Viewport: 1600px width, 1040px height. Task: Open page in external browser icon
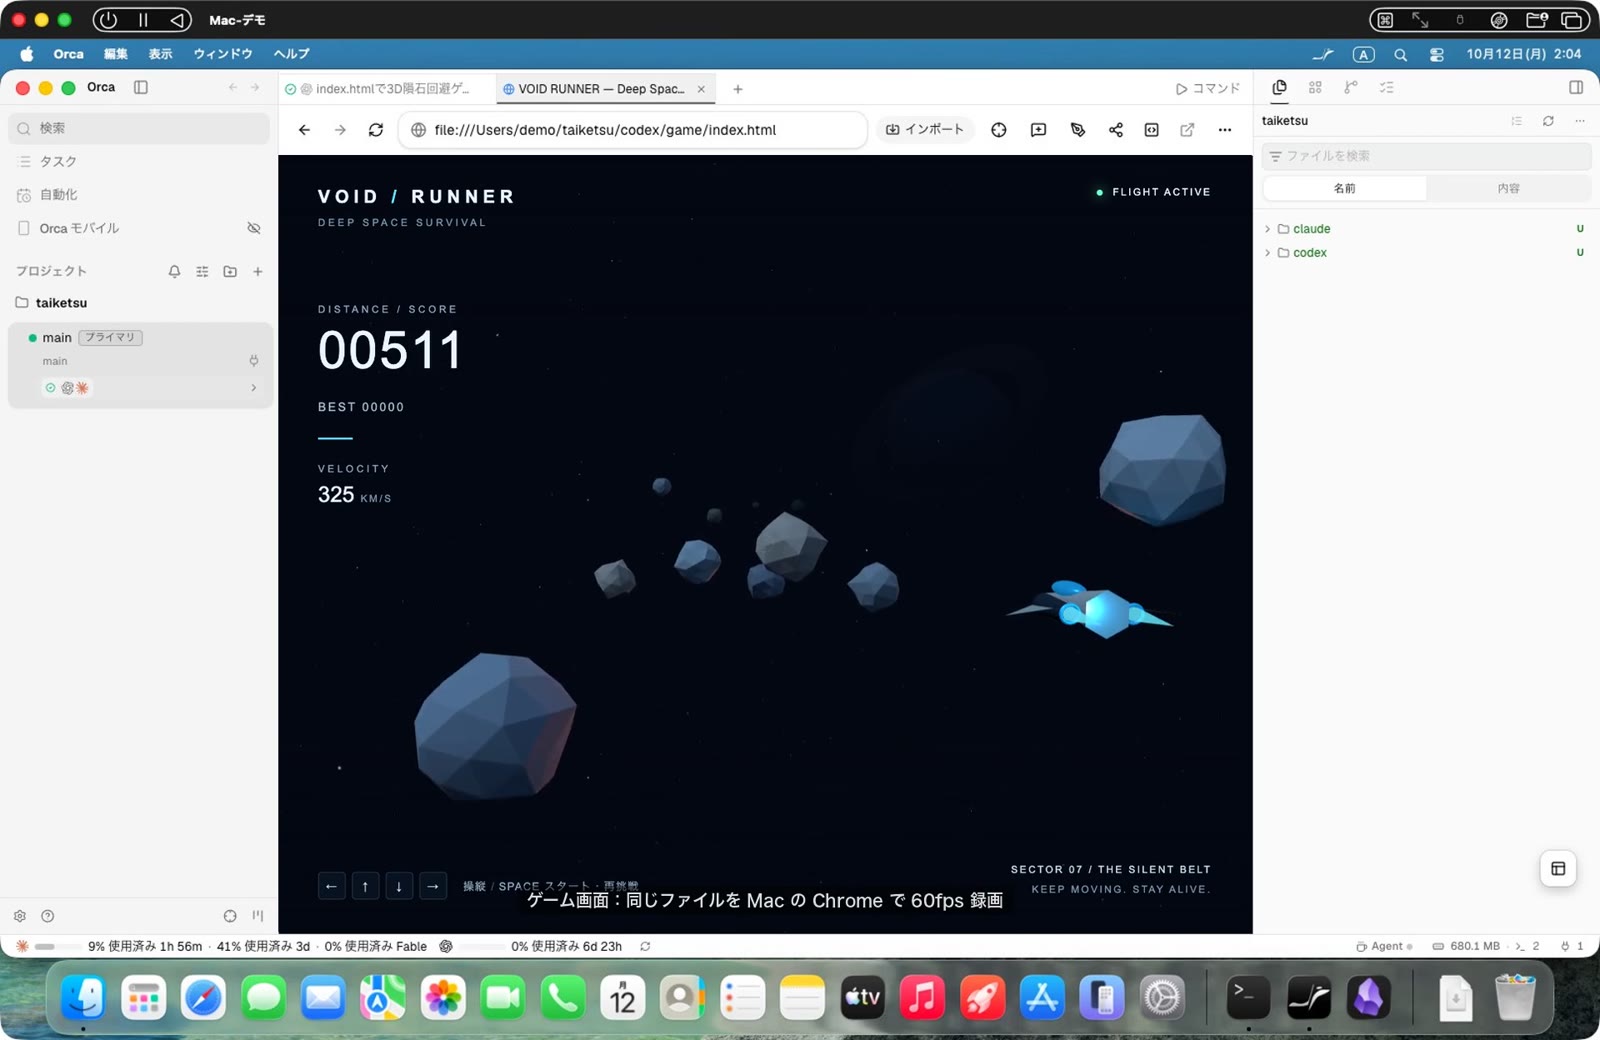[x=1188, y=130]
